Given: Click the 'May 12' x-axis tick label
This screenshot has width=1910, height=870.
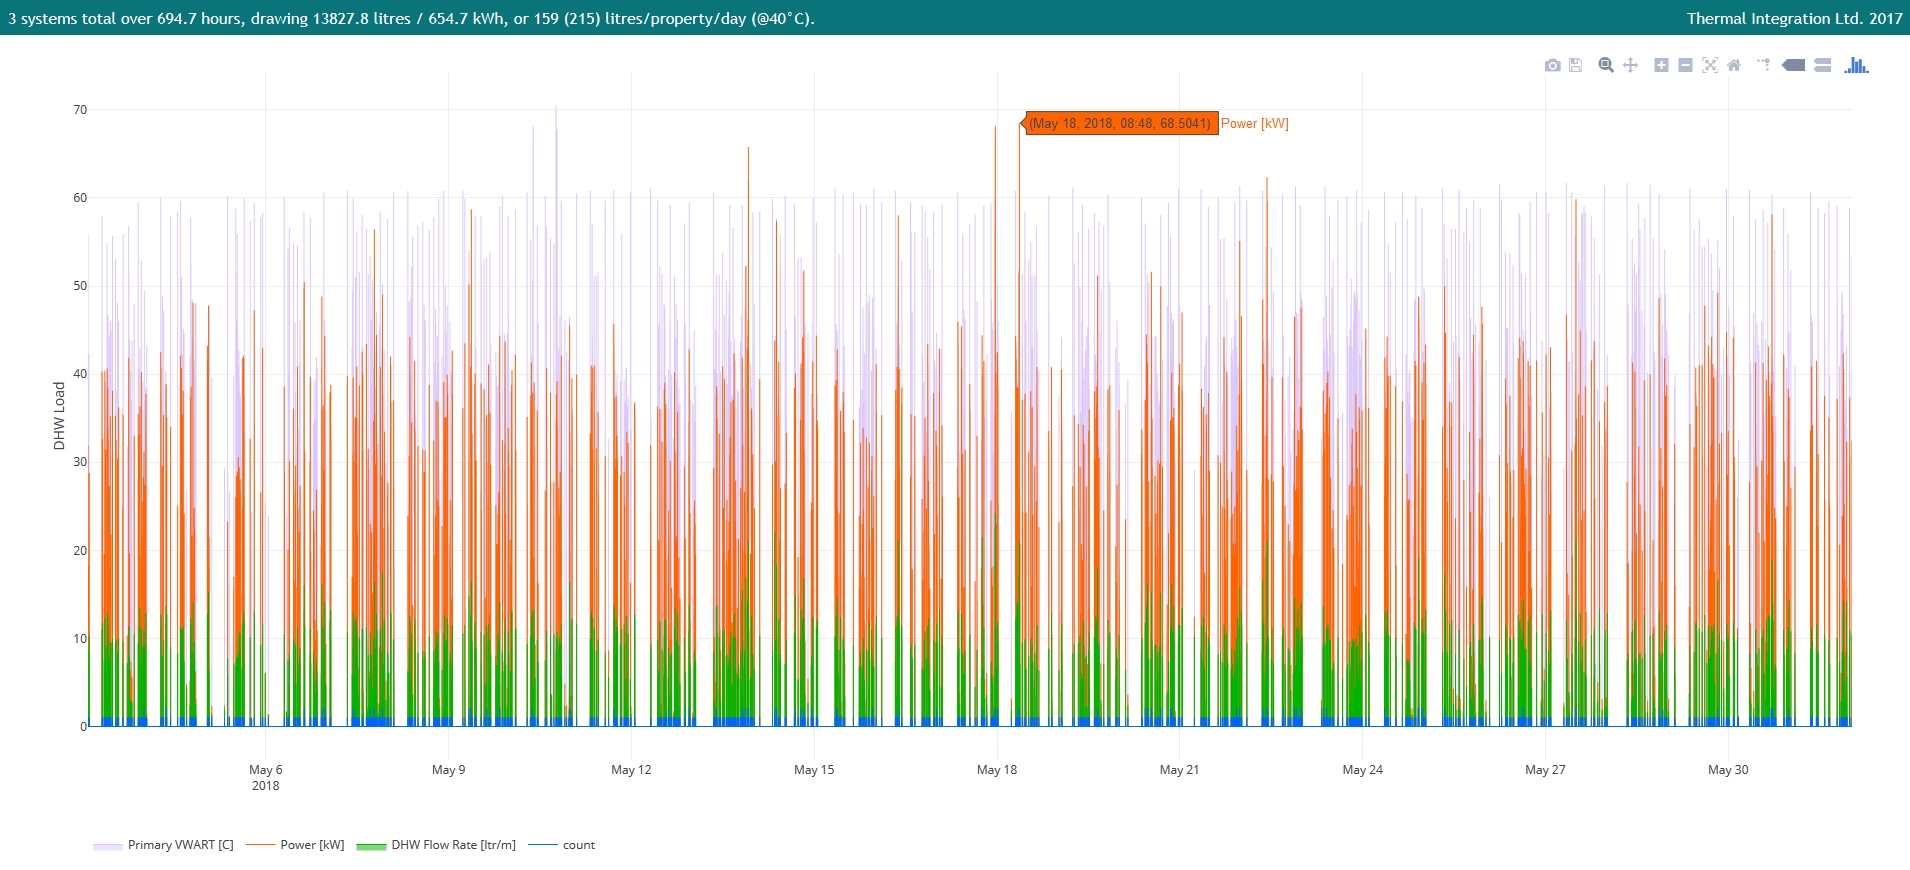Looking at the screenshot, I should pyautogui.click(x=631, y=770).
